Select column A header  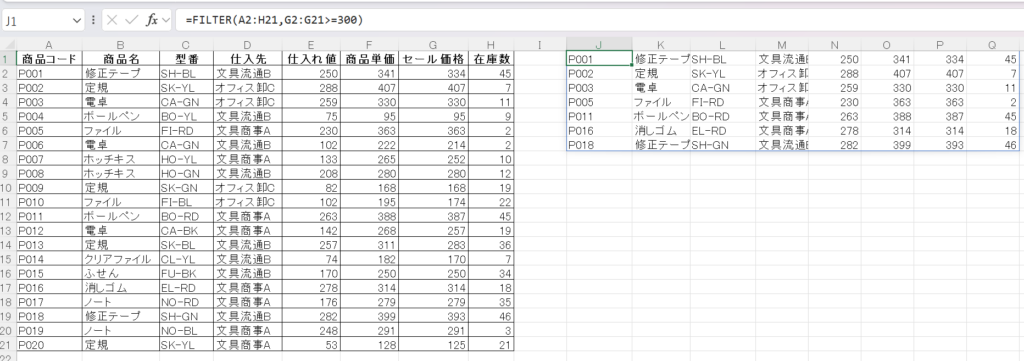(49, 44)
